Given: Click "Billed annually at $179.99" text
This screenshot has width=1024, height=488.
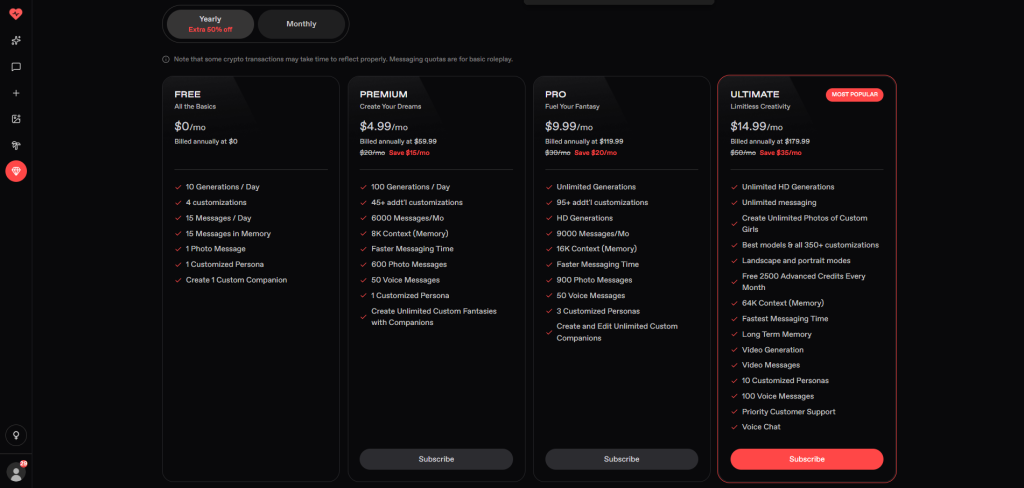Looking at the screenshot, I should [770, 141].
